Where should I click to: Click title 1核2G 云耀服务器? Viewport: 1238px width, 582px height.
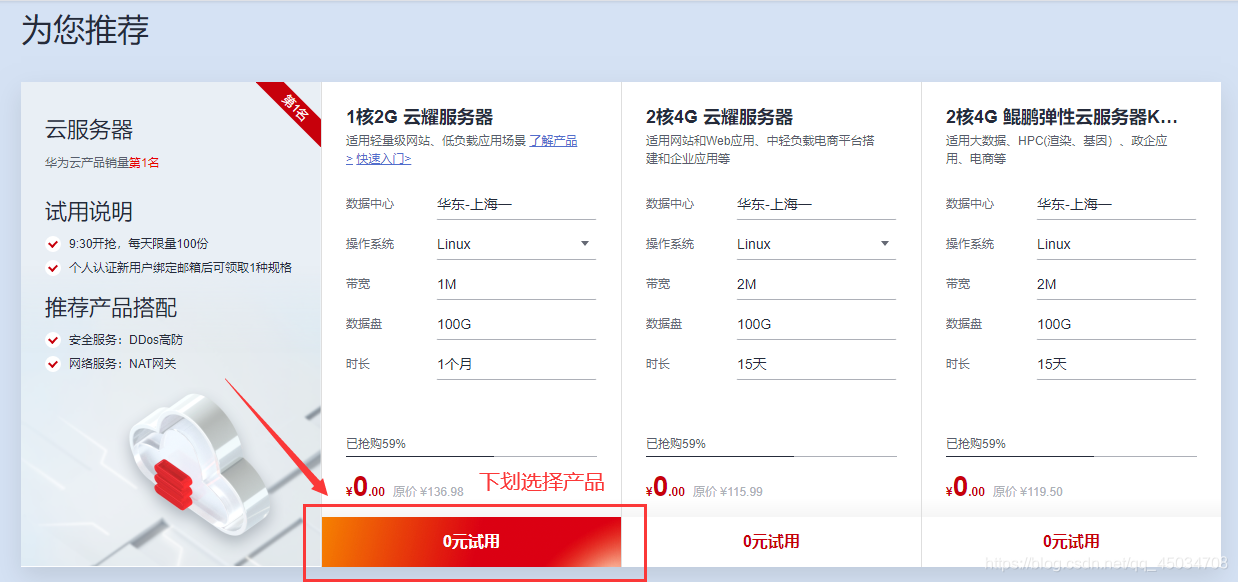point(420,117)
